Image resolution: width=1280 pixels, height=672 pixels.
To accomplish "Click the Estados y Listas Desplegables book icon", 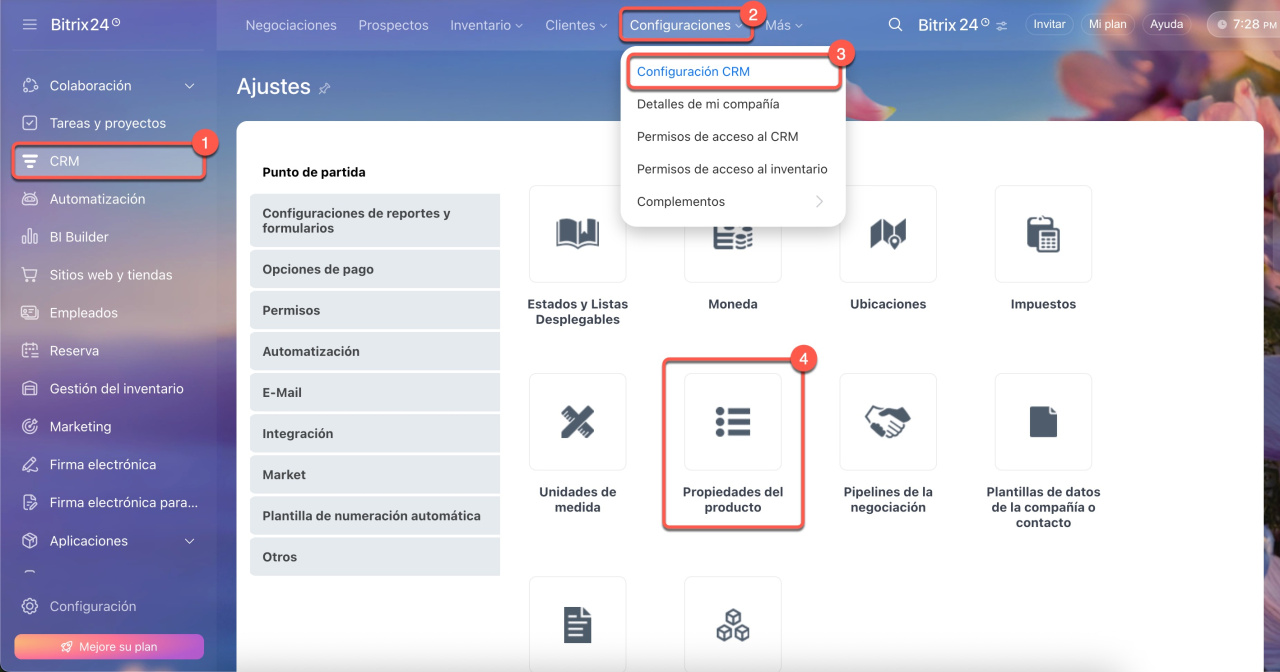I will tap(577, 234).
